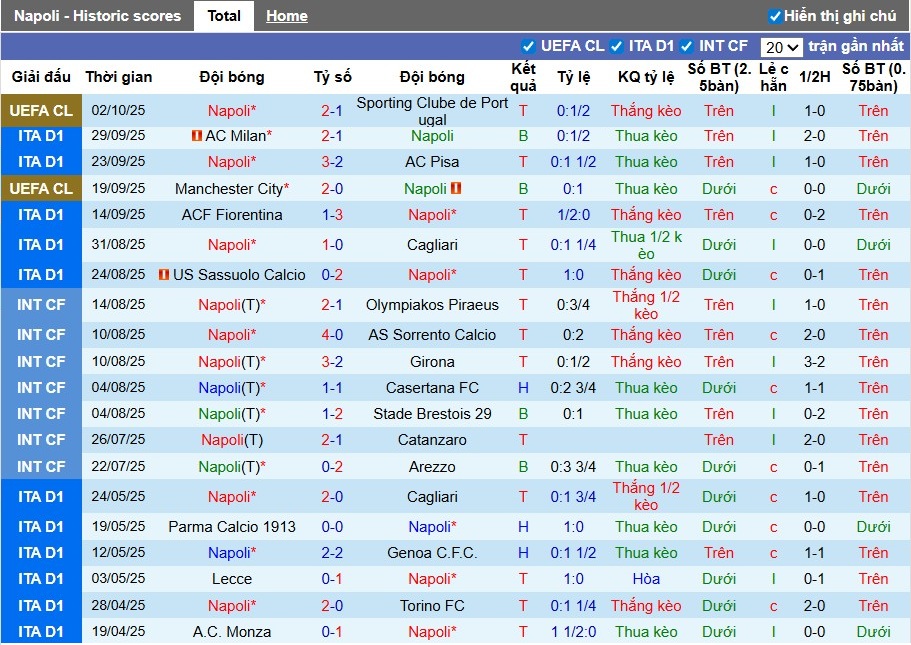Viewport: 911px width, 645px height.
Task: Click red card icon in Manchester City row
Action: click(456, 188)
